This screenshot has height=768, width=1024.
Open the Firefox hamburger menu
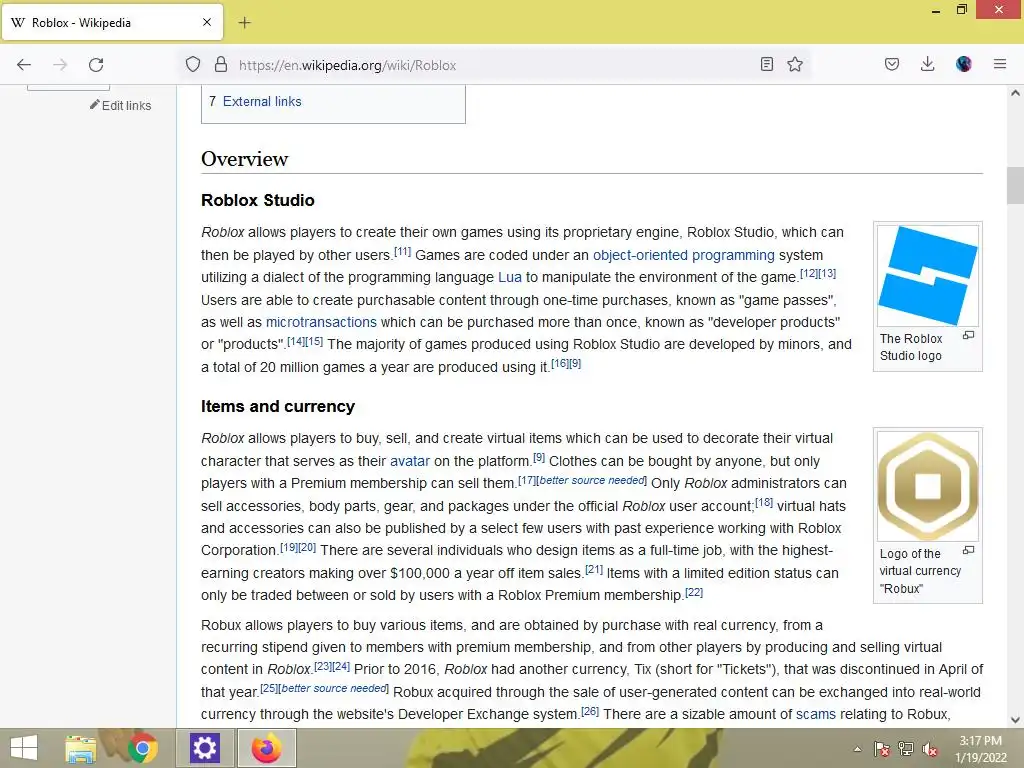coord(999,64)
